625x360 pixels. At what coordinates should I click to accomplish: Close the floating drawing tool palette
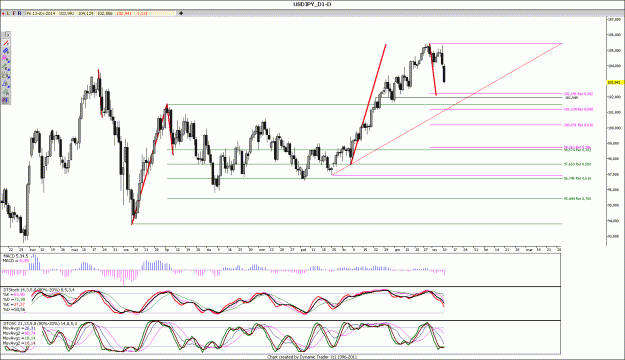pos(8,35)
